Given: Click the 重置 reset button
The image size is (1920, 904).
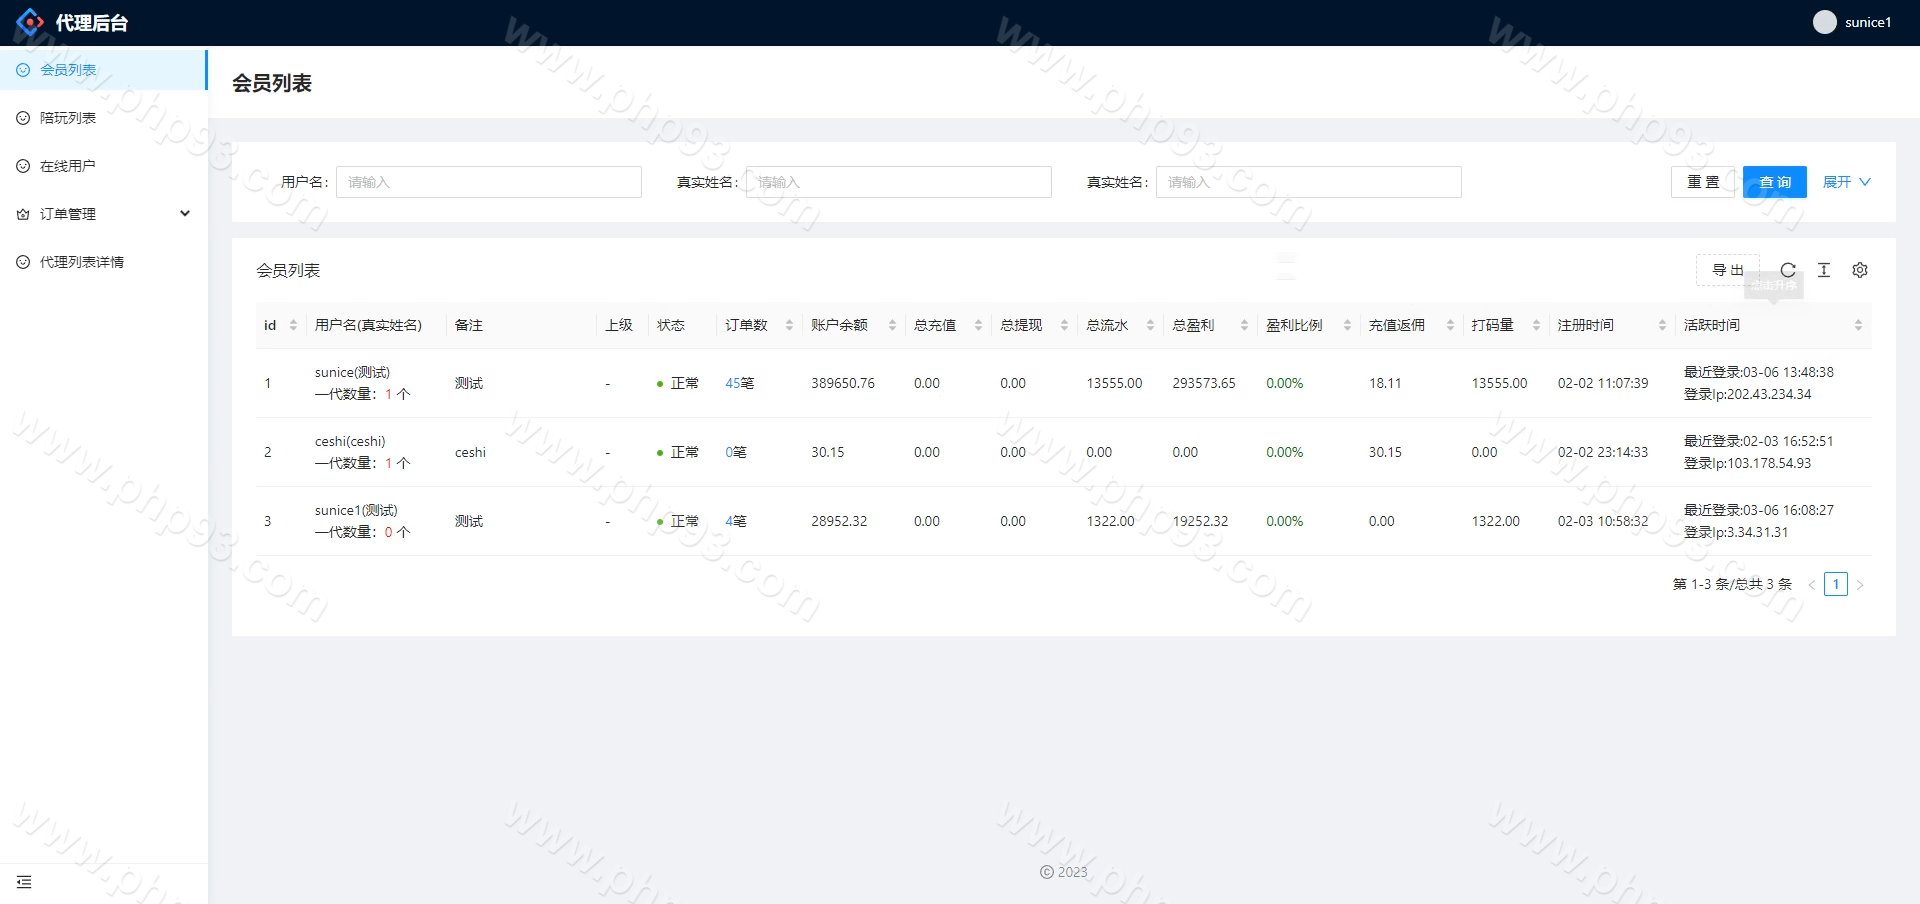Looking at the screenshot, I should [x=1702, y=182].
